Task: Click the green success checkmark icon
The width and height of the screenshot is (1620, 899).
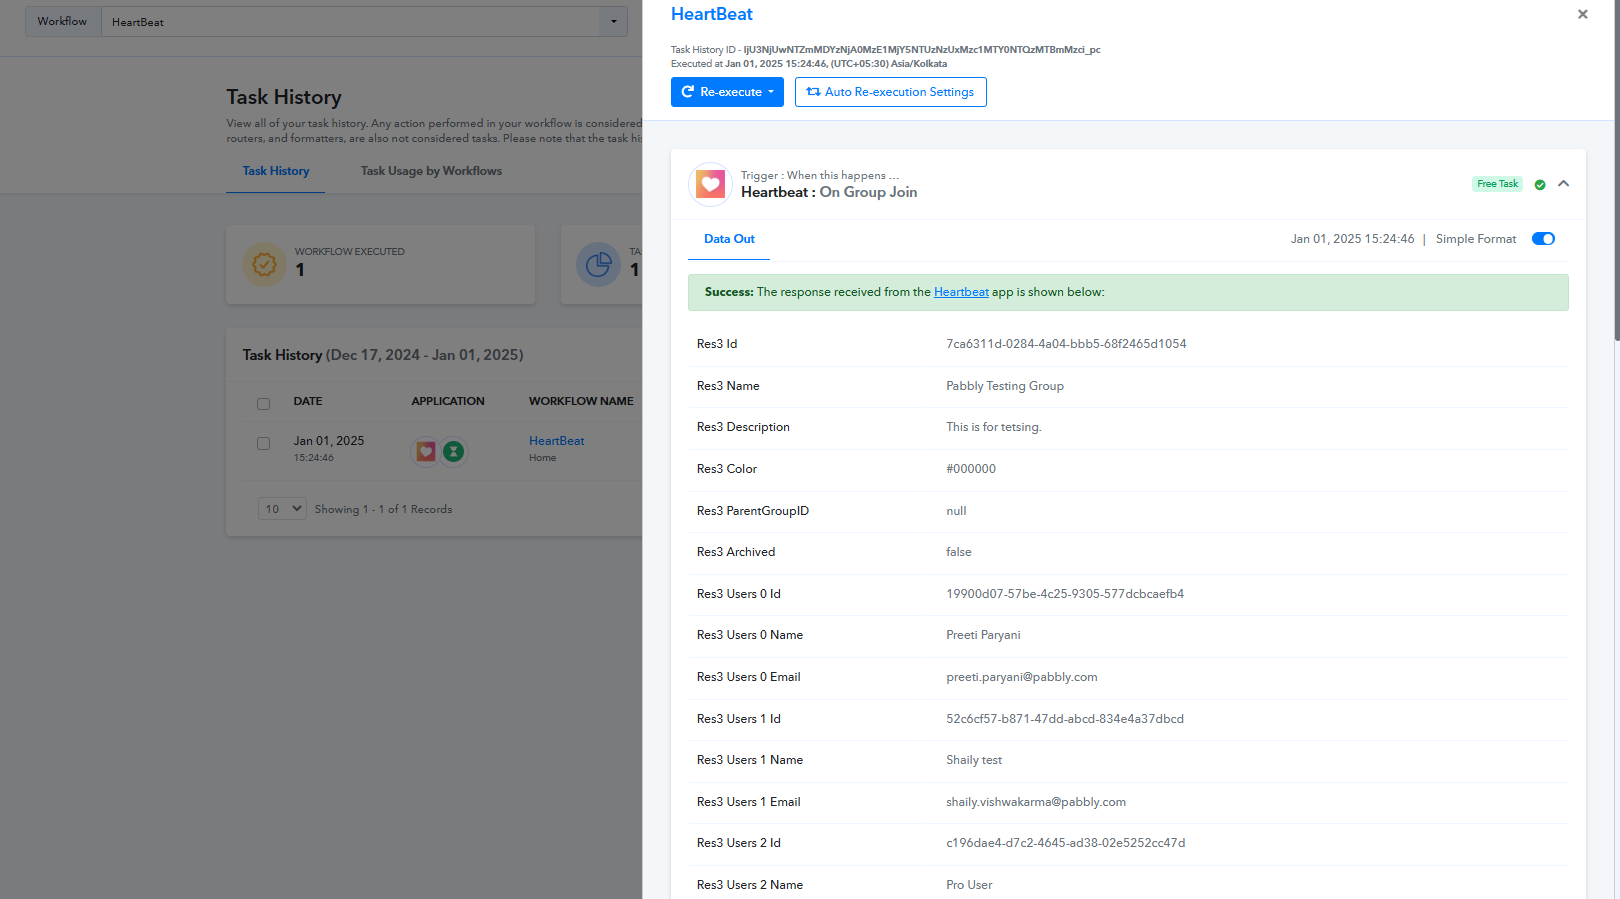Action: (x=1540, y=184)
